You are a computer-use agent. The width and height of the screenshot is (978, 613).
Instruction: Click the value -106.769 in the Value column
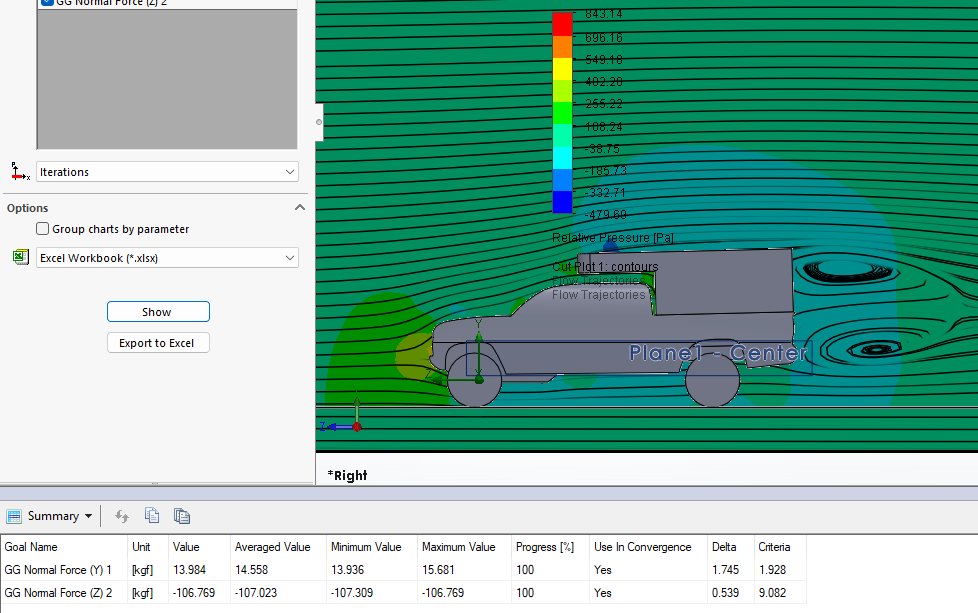(193, 593)
